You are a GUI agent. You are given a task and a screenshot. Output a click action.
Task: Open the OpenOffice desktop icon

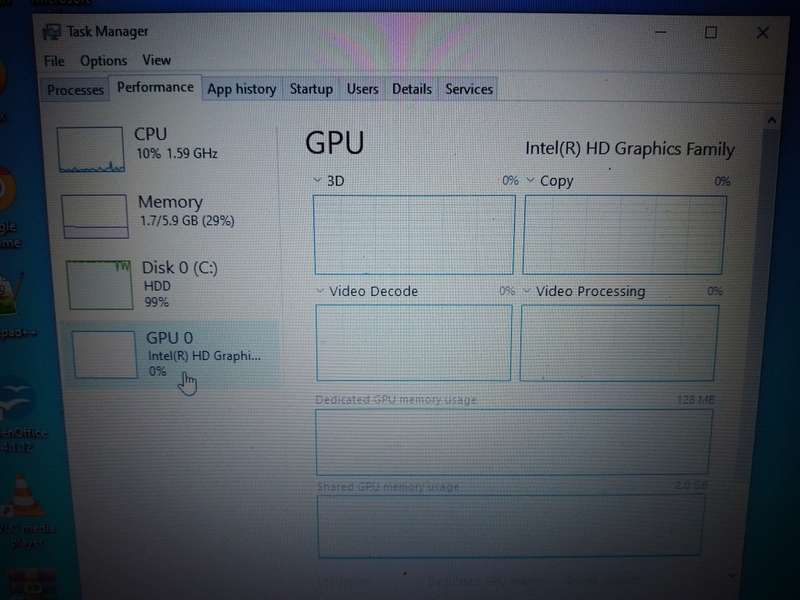[20, 418]
